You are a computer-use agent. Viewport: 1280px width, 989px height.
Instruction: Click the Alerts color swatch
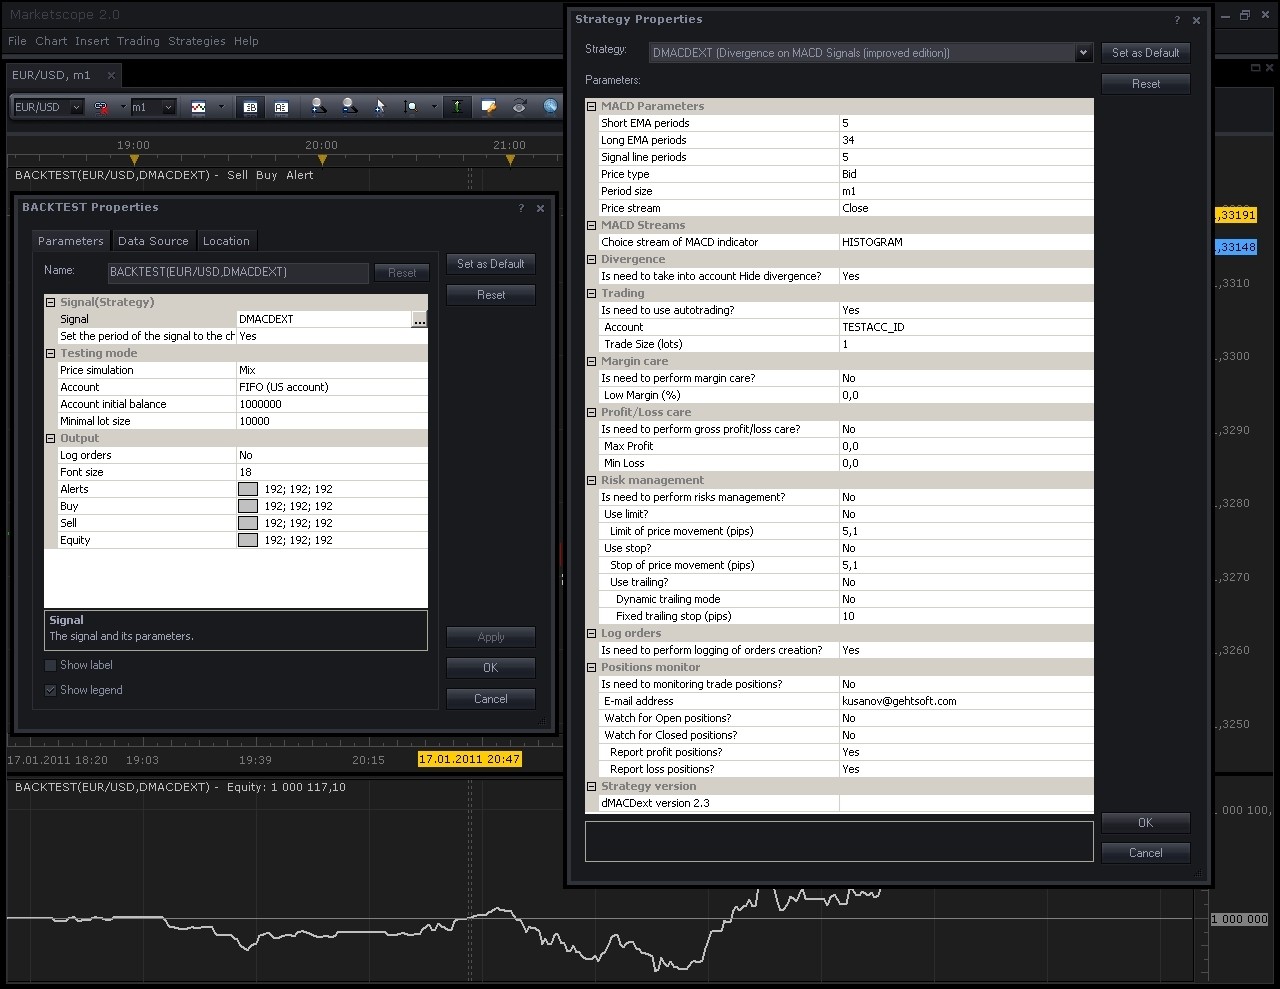tap(248, 489)
